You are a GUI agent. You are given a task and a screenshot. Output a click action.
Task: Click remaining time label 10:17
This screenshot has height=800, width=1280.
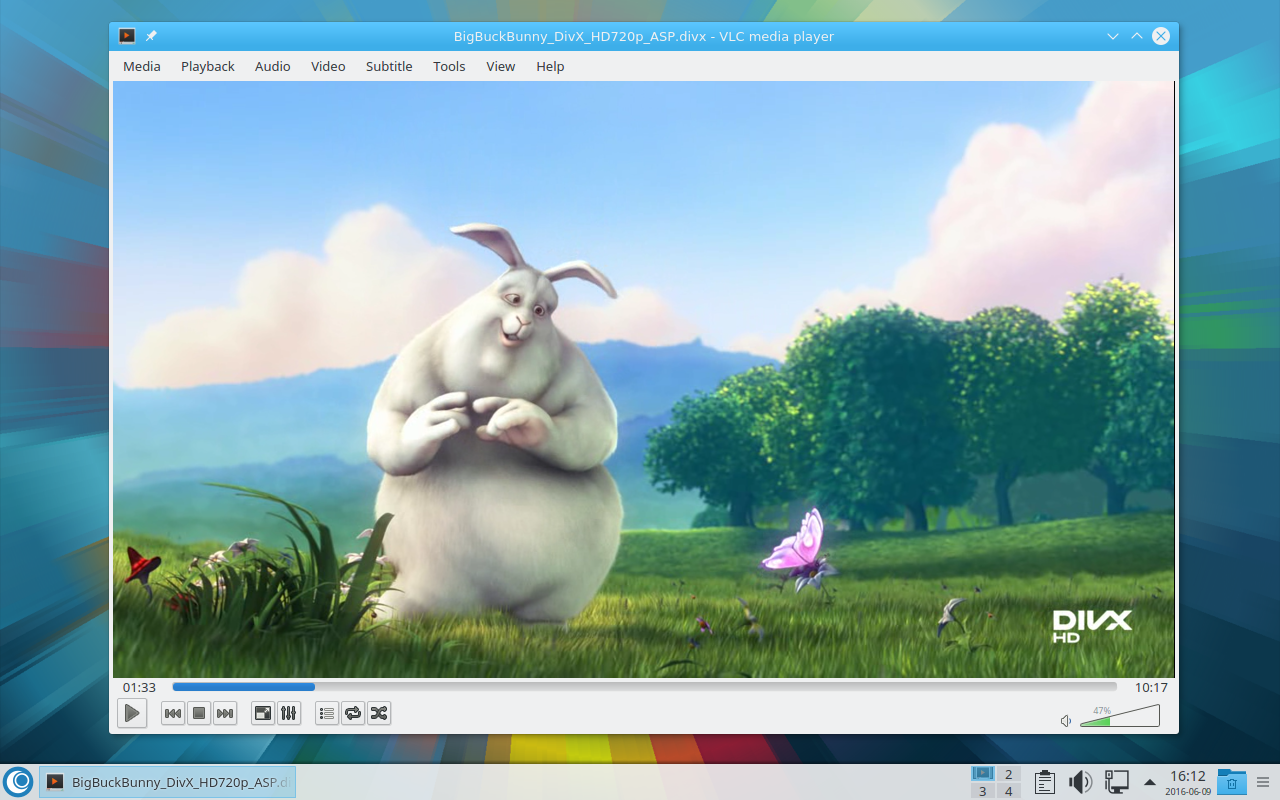pyautogui.click(x=1150, y=687)
